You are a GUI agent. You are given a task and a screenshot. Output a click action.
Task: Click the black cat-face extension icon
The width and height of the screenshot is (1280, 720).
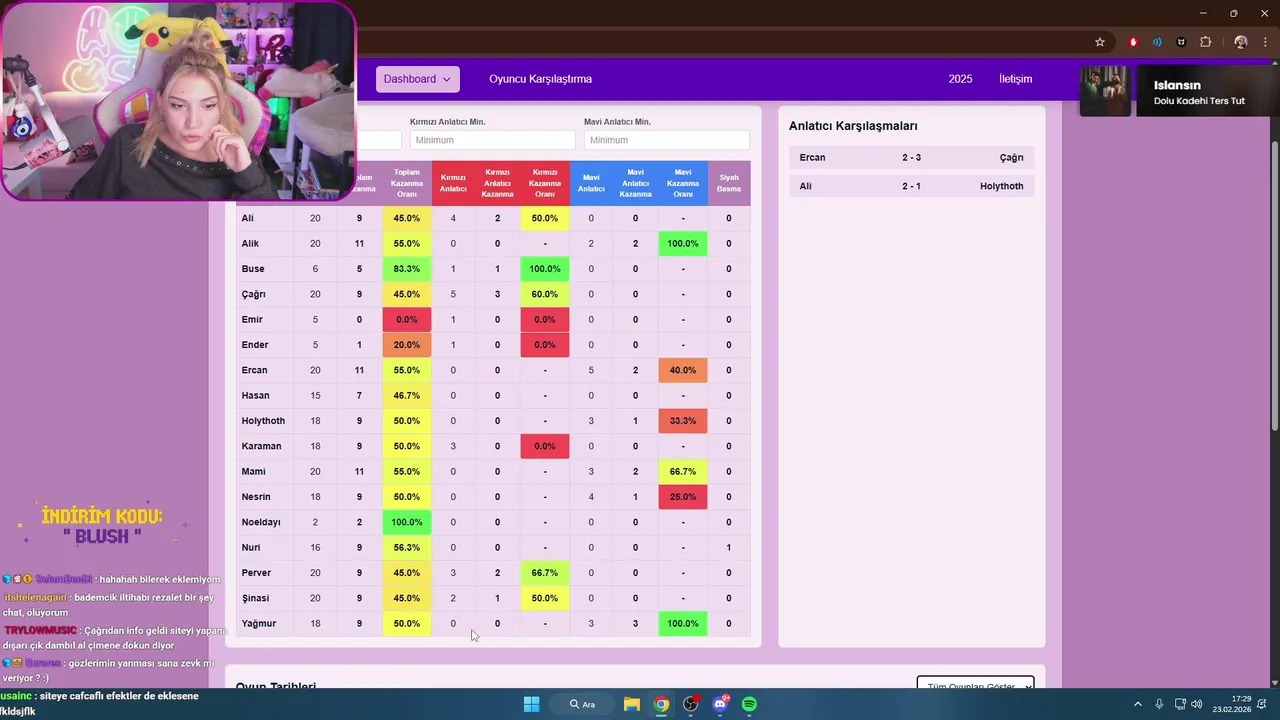pos(1181,42)
